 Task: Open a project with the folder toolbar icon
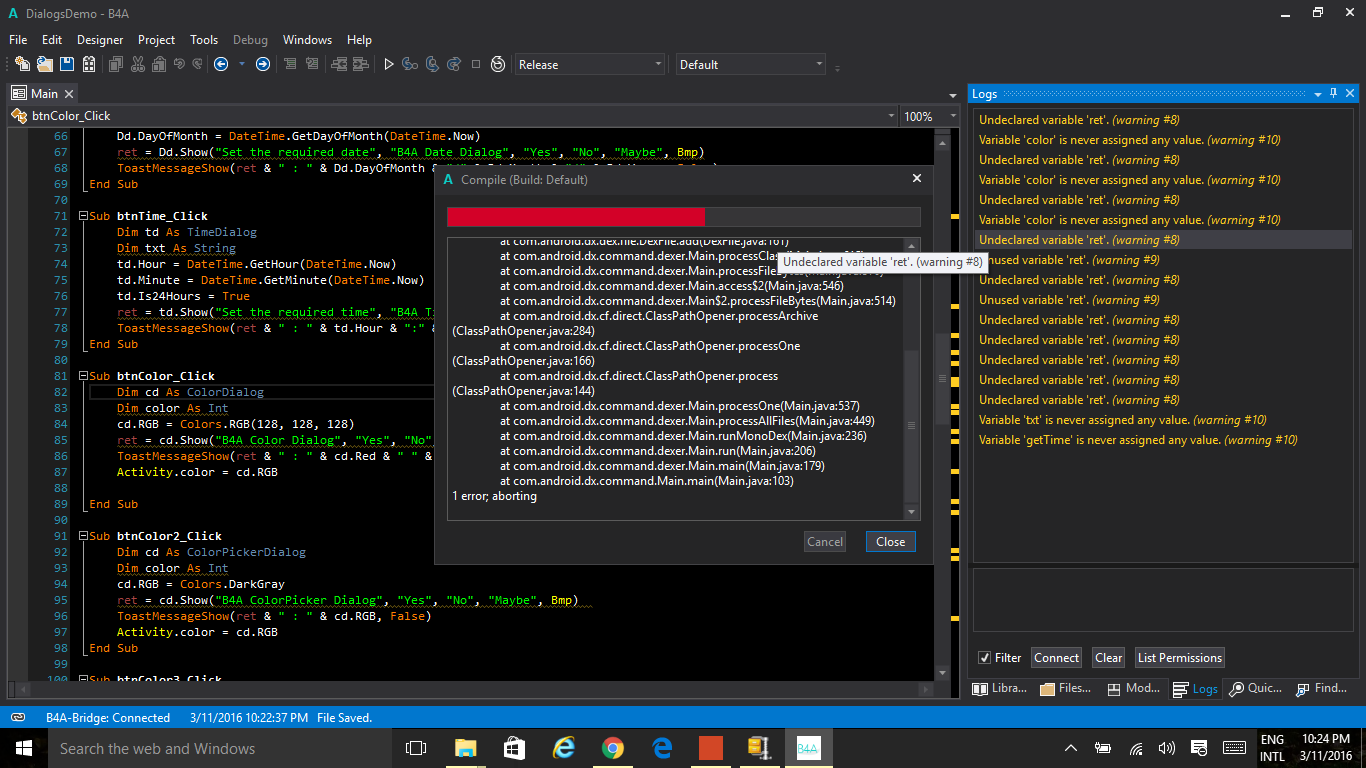[x=45, y=64]
